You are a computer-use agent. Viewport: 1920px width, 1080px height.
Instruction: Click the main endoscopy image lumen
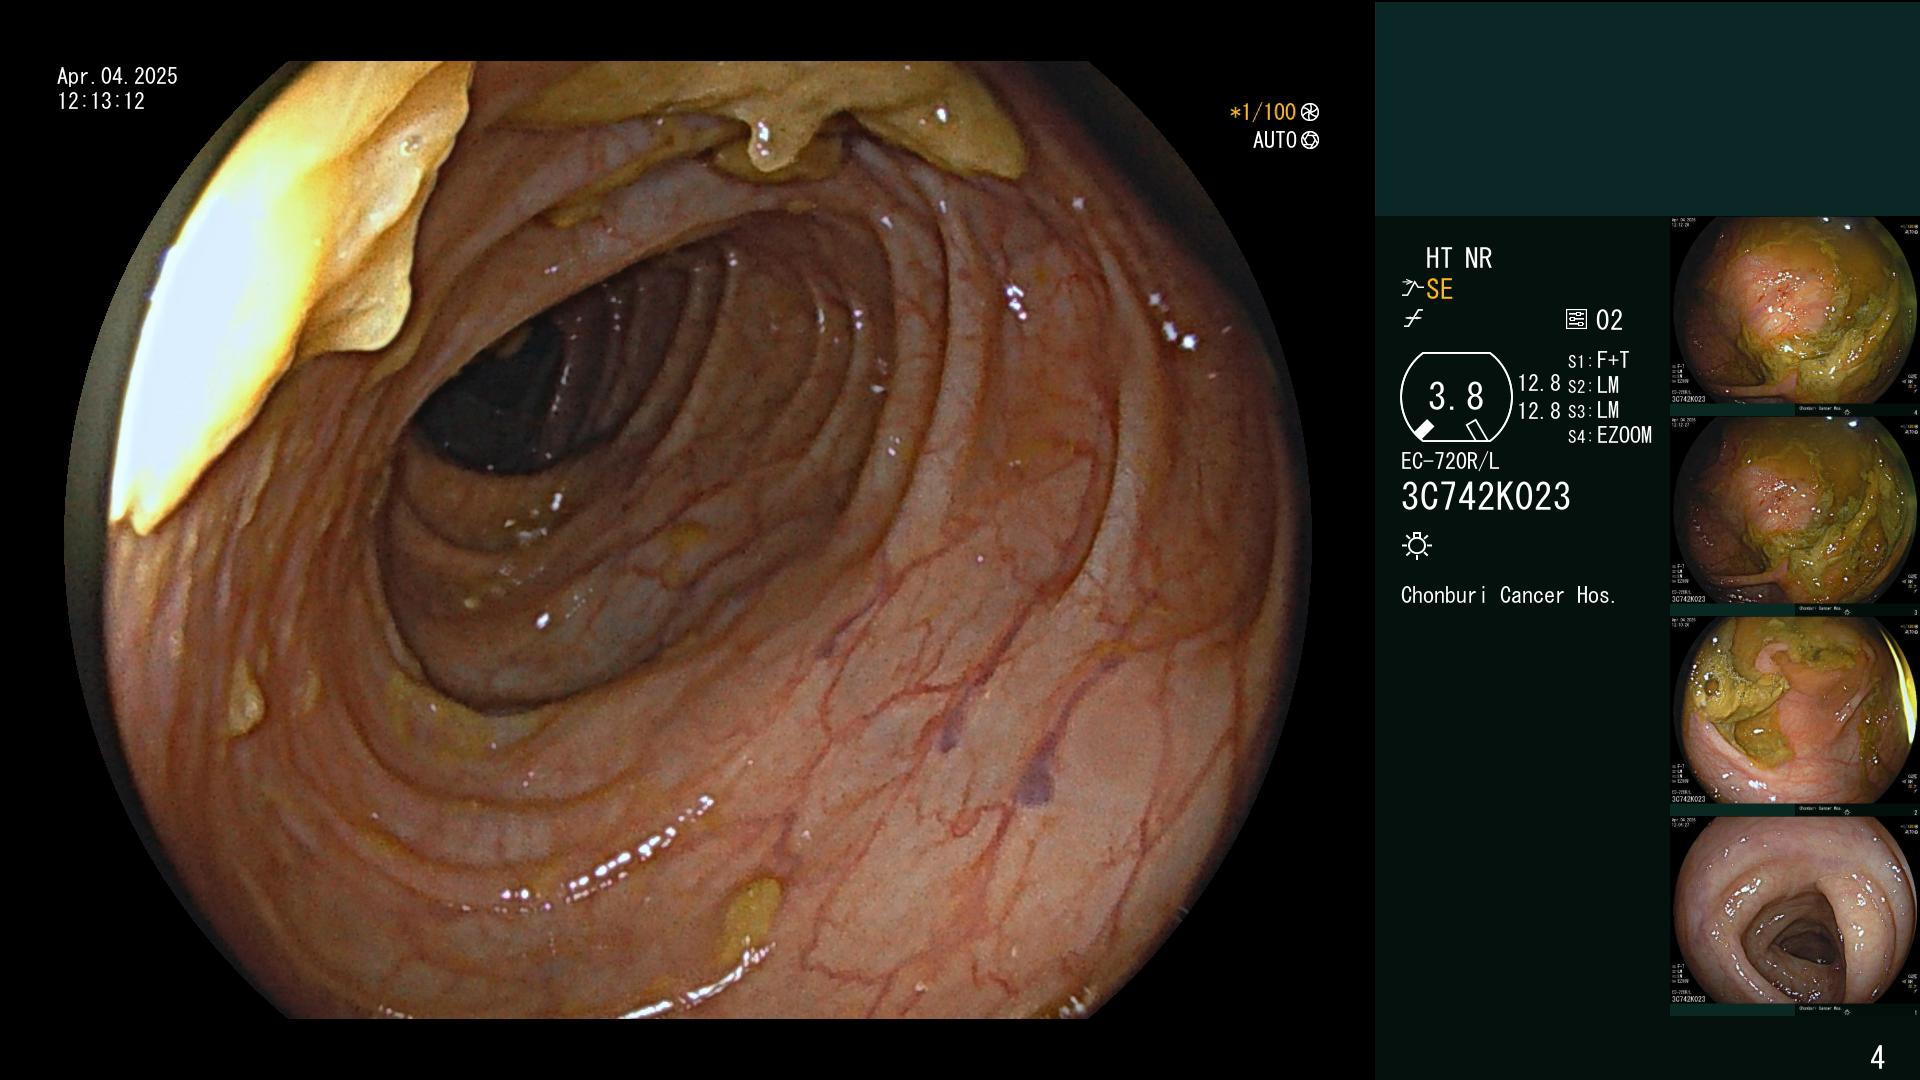(x=688, y=540)
